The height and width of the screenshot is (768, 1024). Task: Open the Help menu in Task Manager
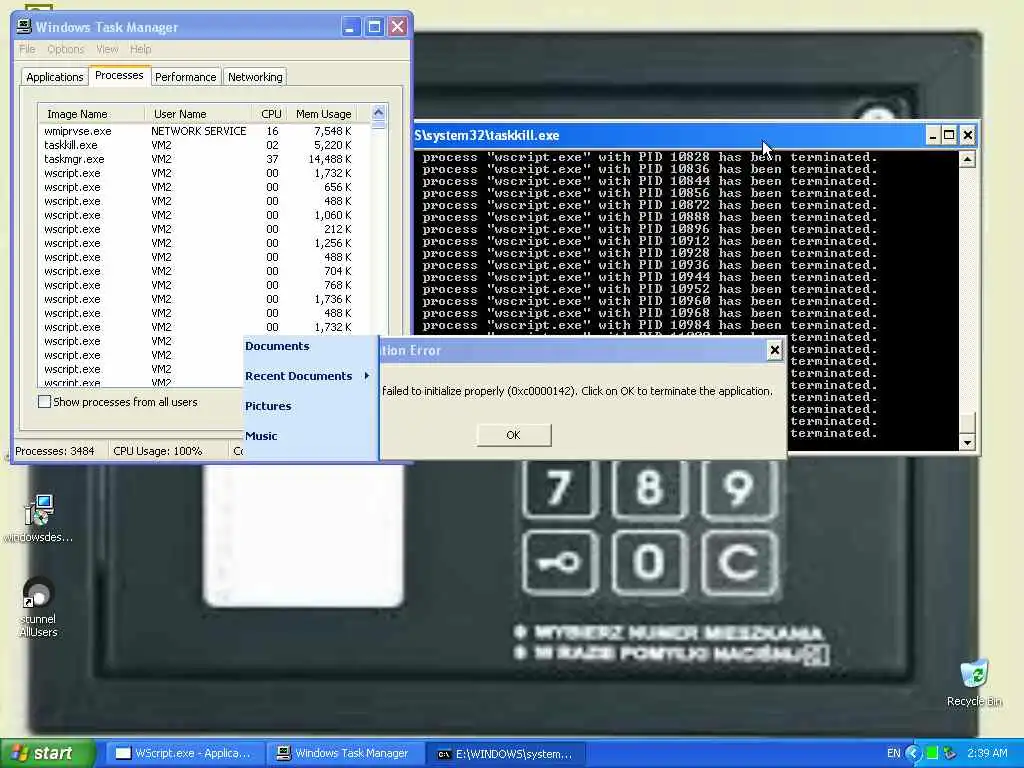click(x=140, y=49)
